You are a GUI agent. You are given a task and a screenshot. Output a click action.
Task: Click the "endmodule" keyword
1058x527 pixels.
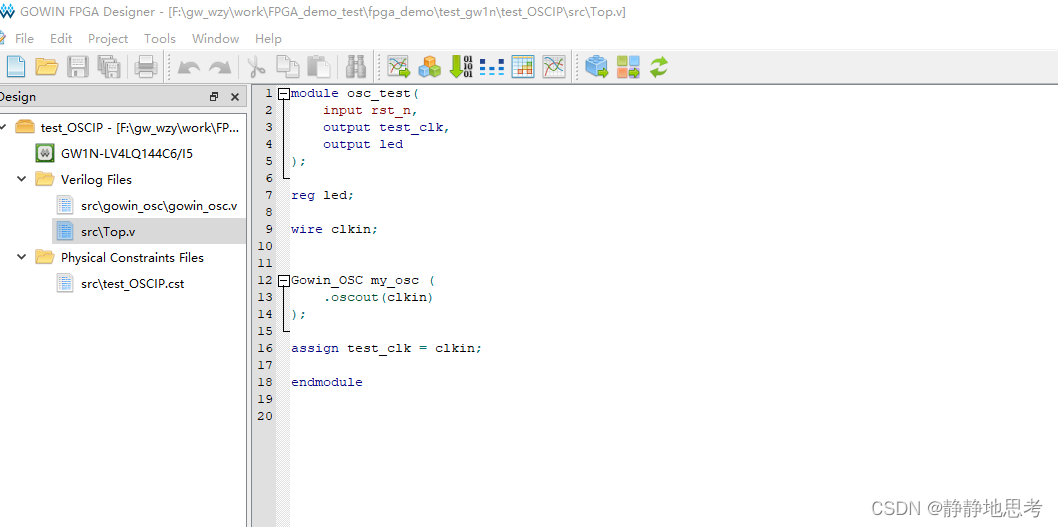[327, 382]
